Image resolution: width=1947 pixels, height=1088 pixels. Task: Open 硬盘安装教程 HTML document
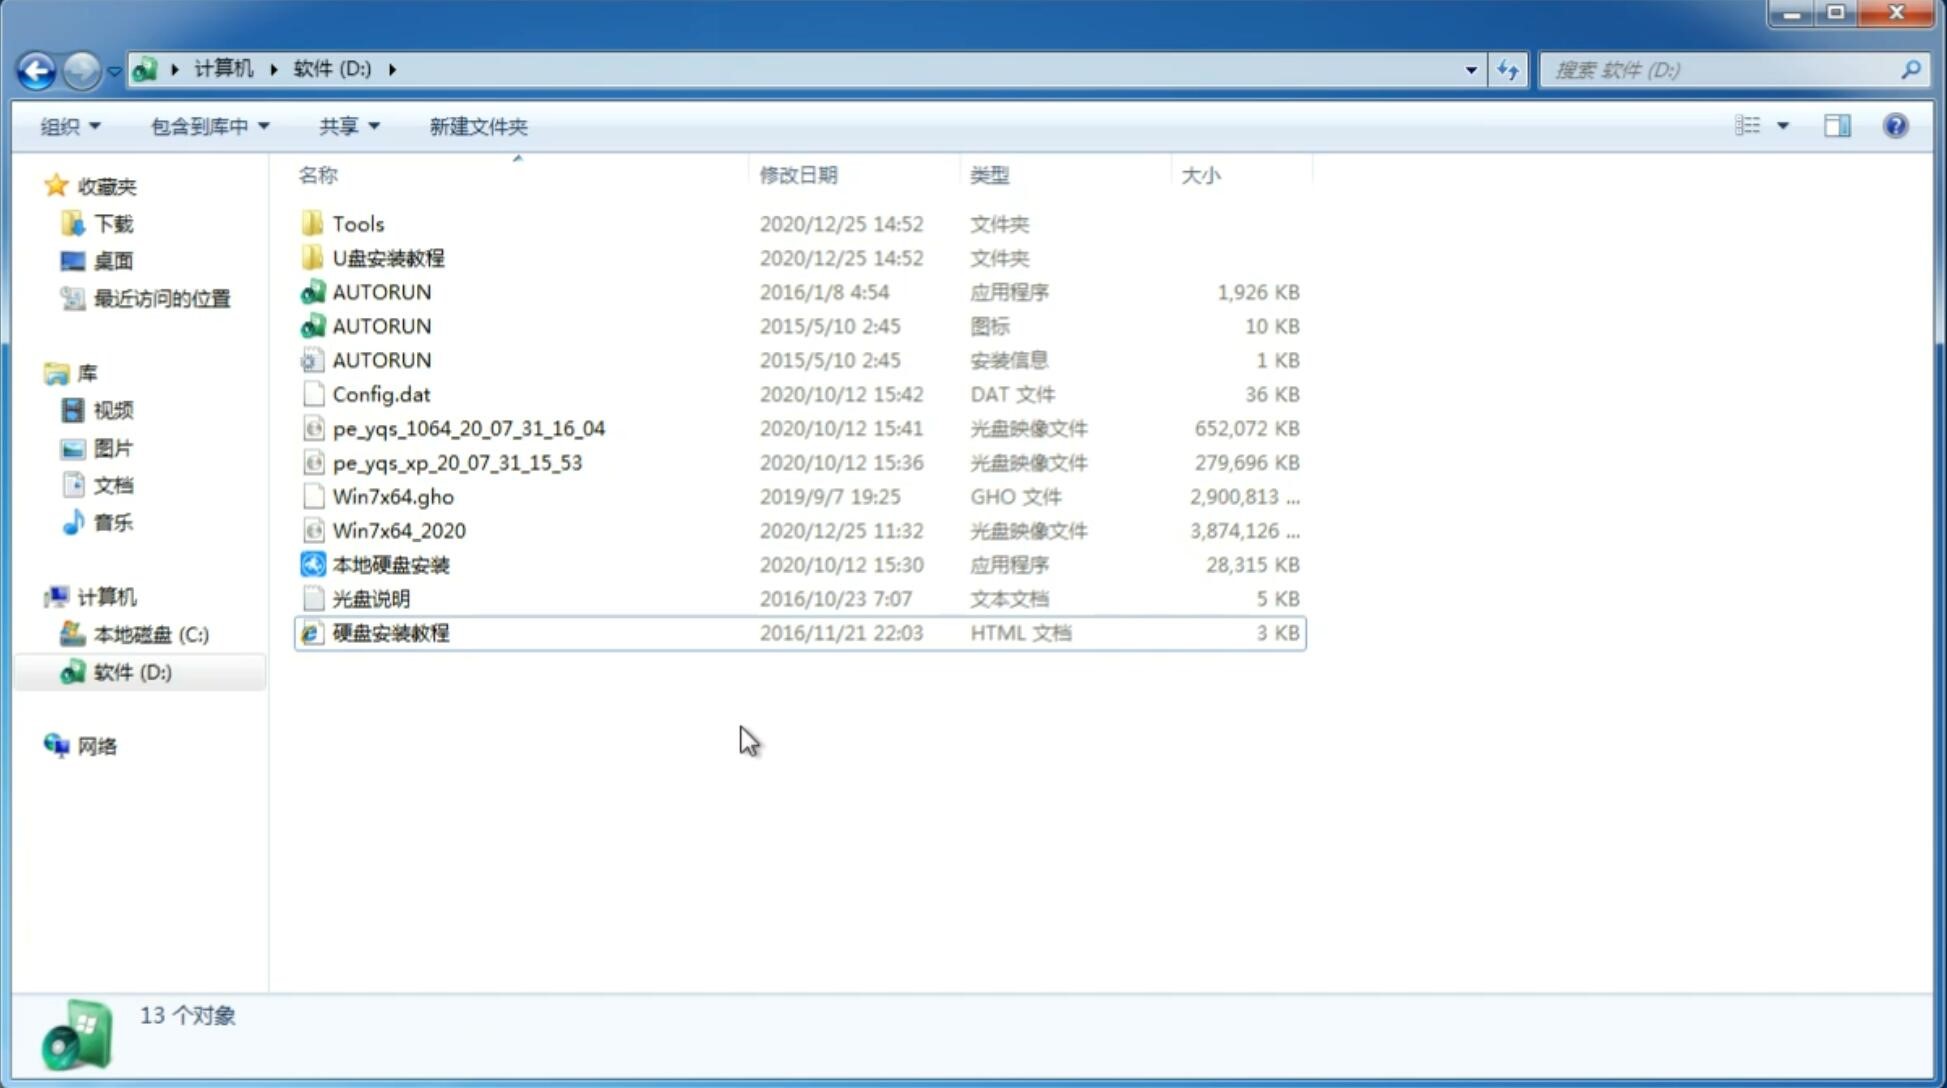390,632
